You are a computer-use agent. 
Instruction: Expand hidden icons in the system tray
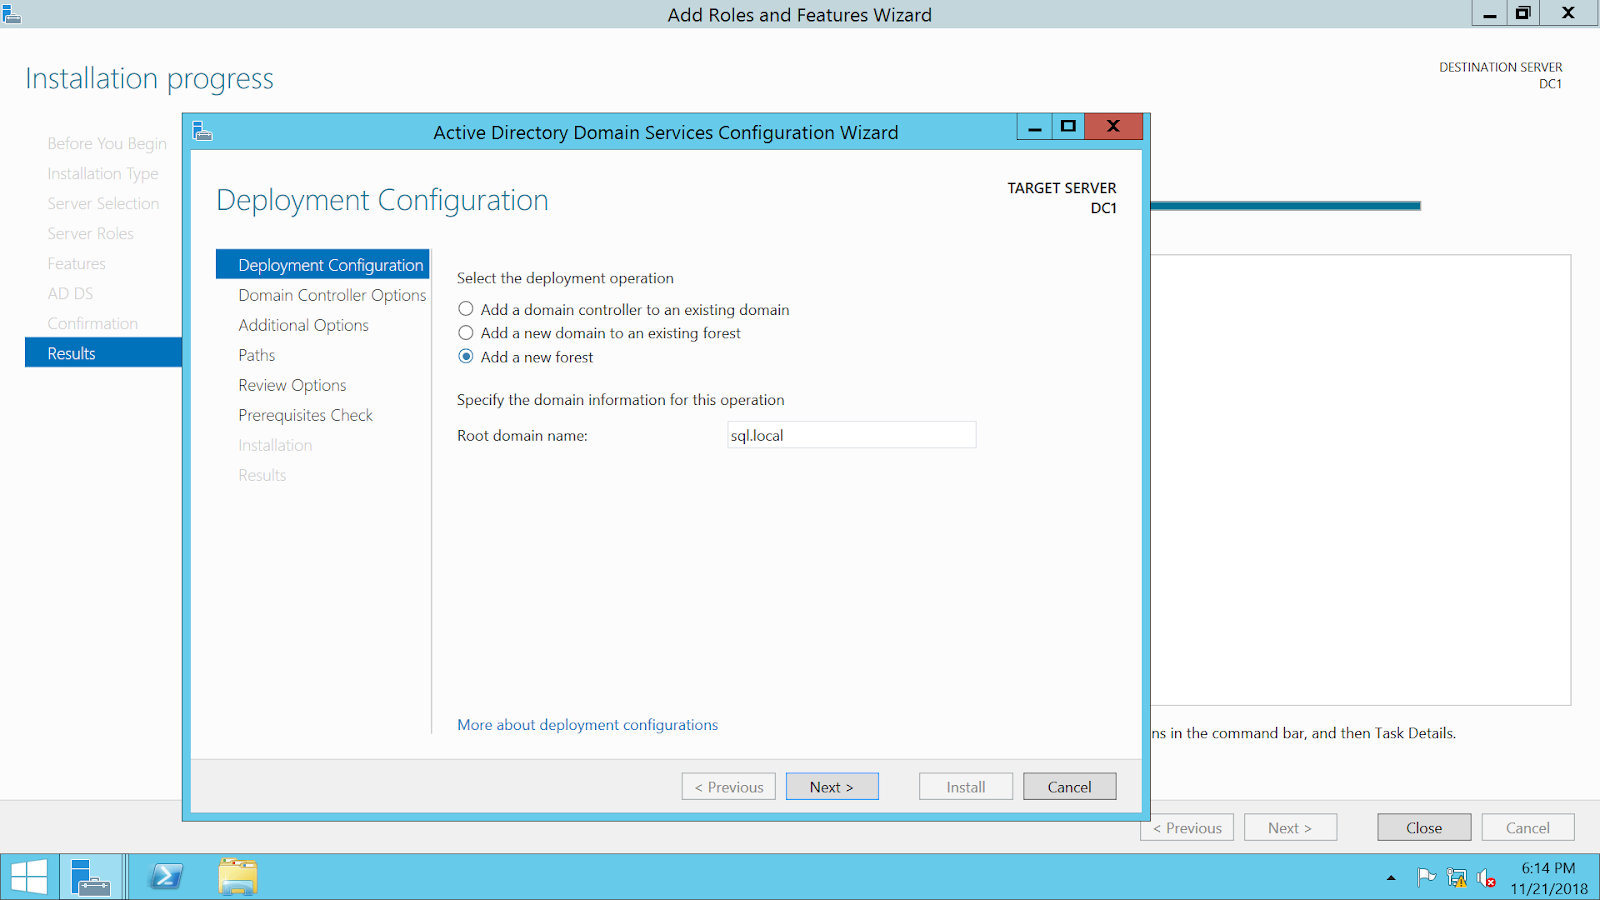point(1391,877)
